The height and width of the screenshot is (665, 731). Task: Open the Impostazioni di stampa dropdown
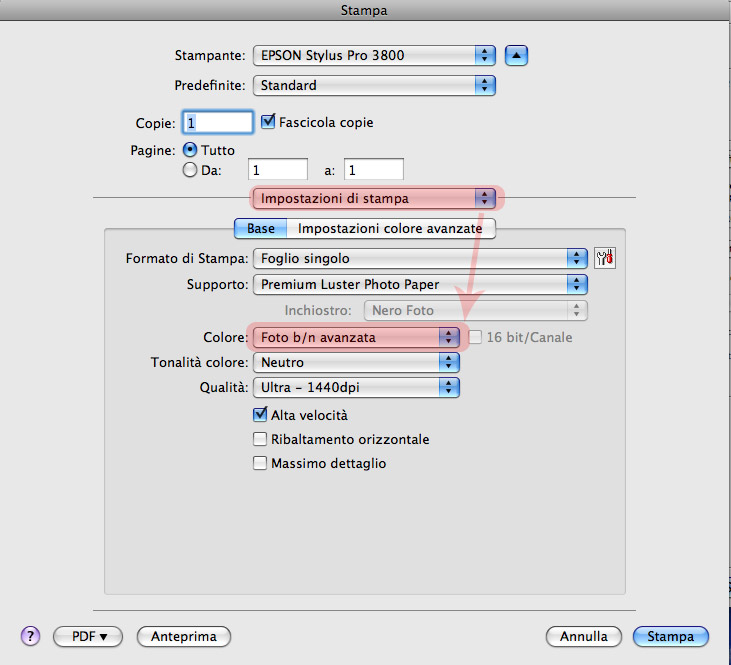point(374,198)
